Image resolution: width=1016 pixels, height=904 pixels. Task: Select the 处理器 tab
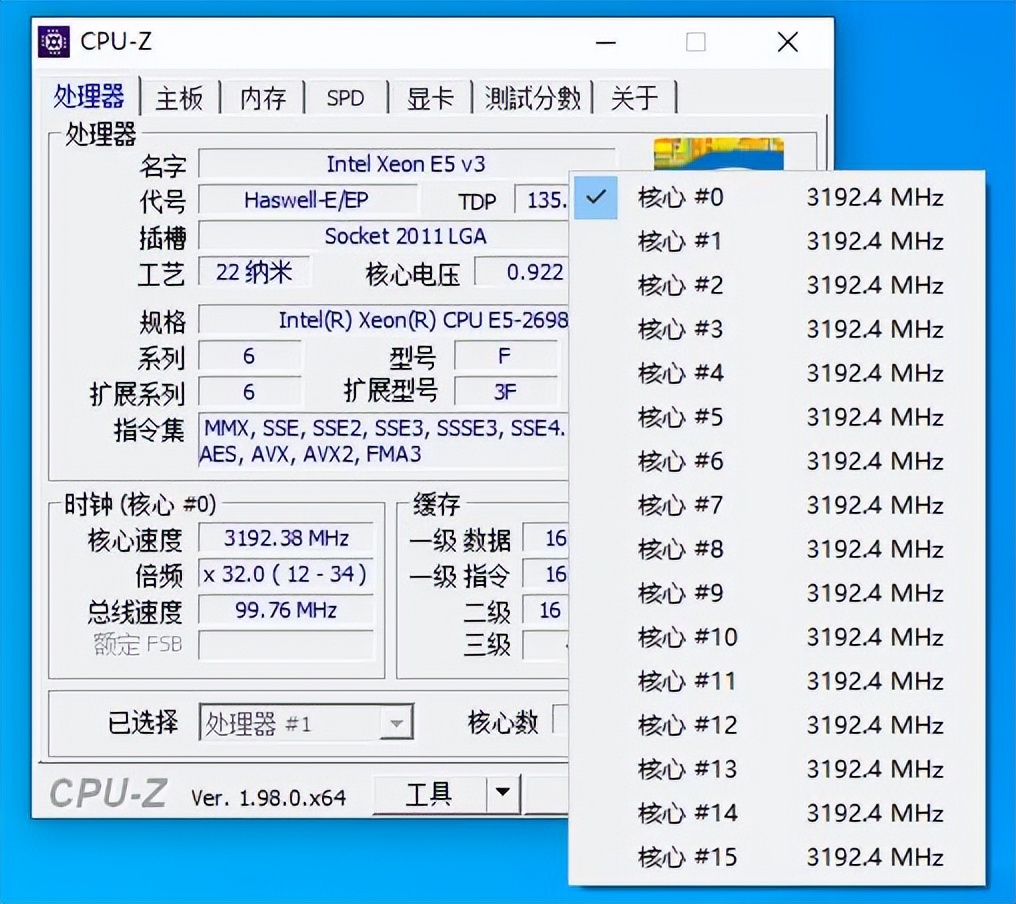point(91,97)
